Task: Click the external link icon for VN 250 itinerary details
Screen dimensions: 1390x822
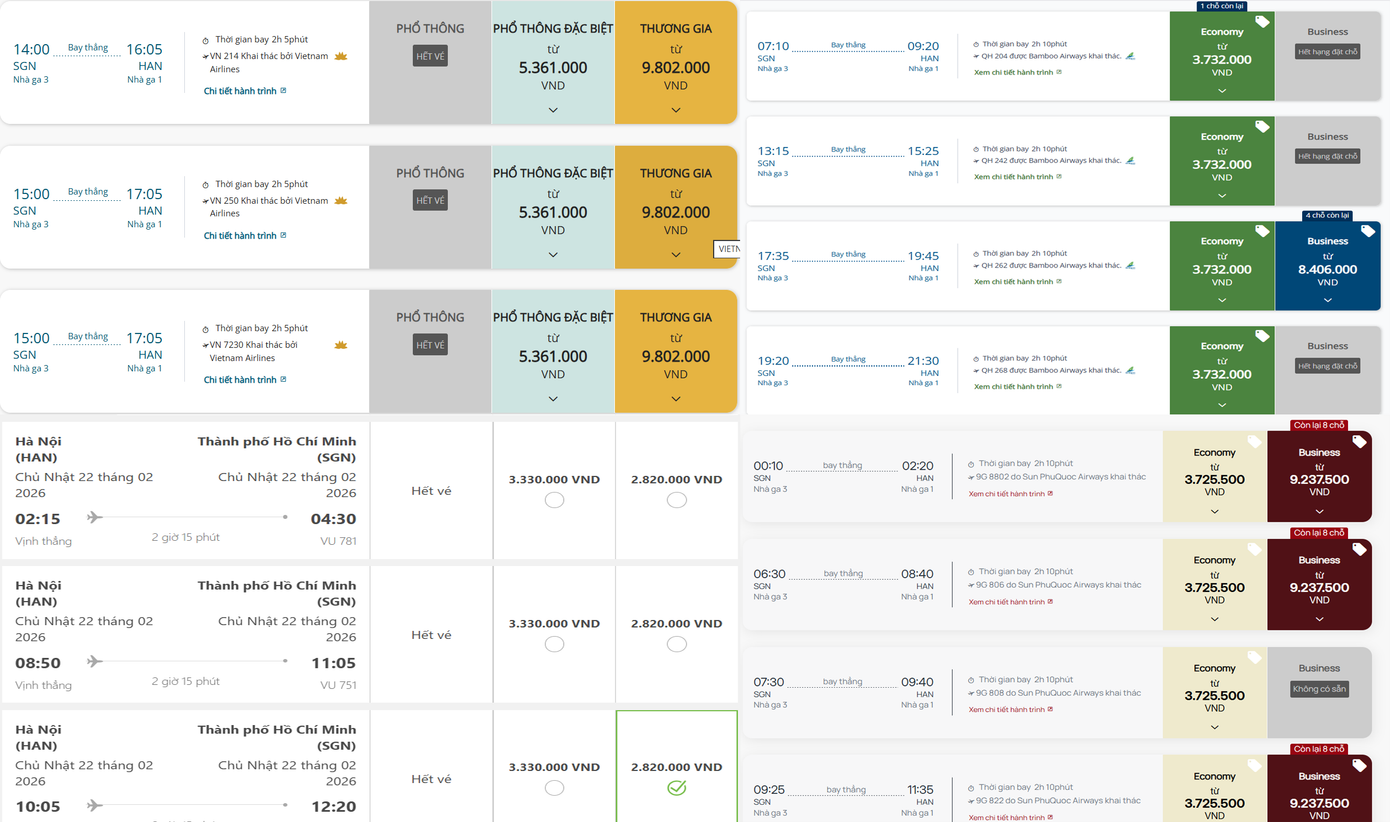Action: coord(283,236)
